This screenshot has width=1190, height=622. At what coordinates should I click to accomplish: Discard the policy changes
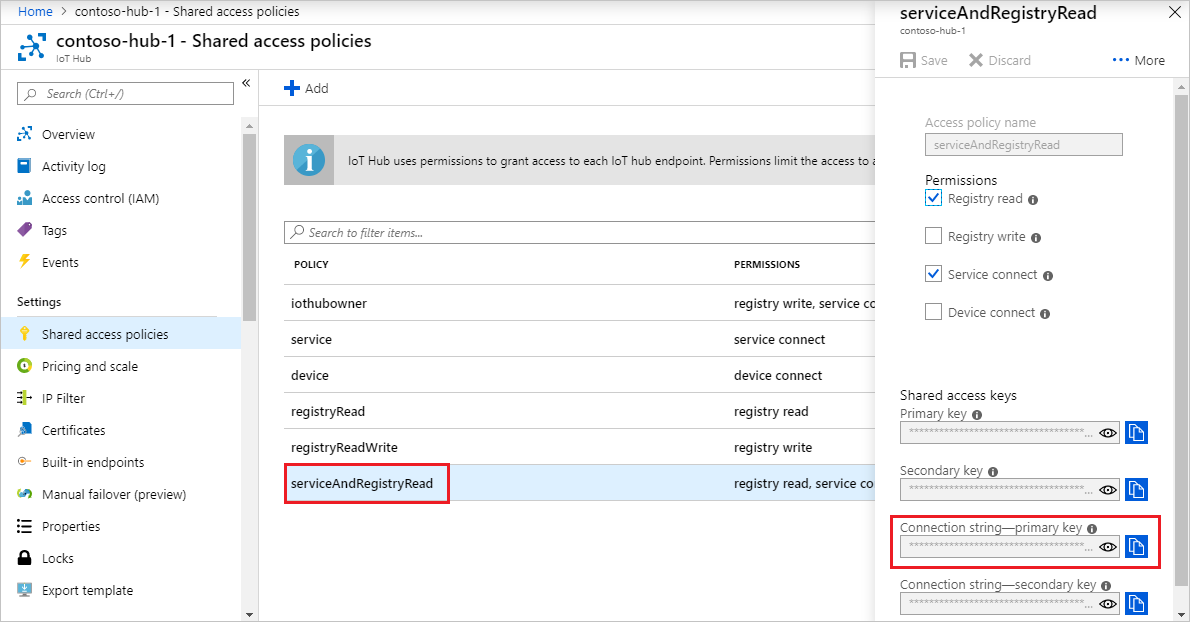click(x=1000, y=61)
